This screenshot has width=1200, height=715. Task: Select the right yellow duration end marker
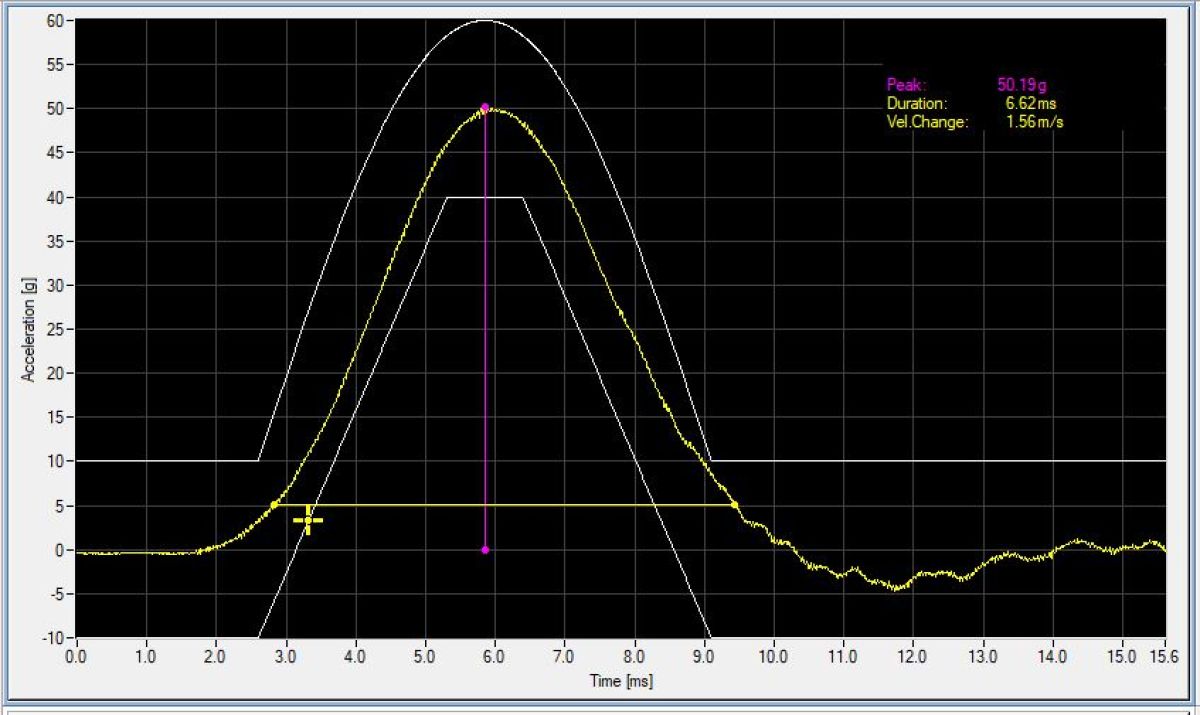tap(734, 505)
